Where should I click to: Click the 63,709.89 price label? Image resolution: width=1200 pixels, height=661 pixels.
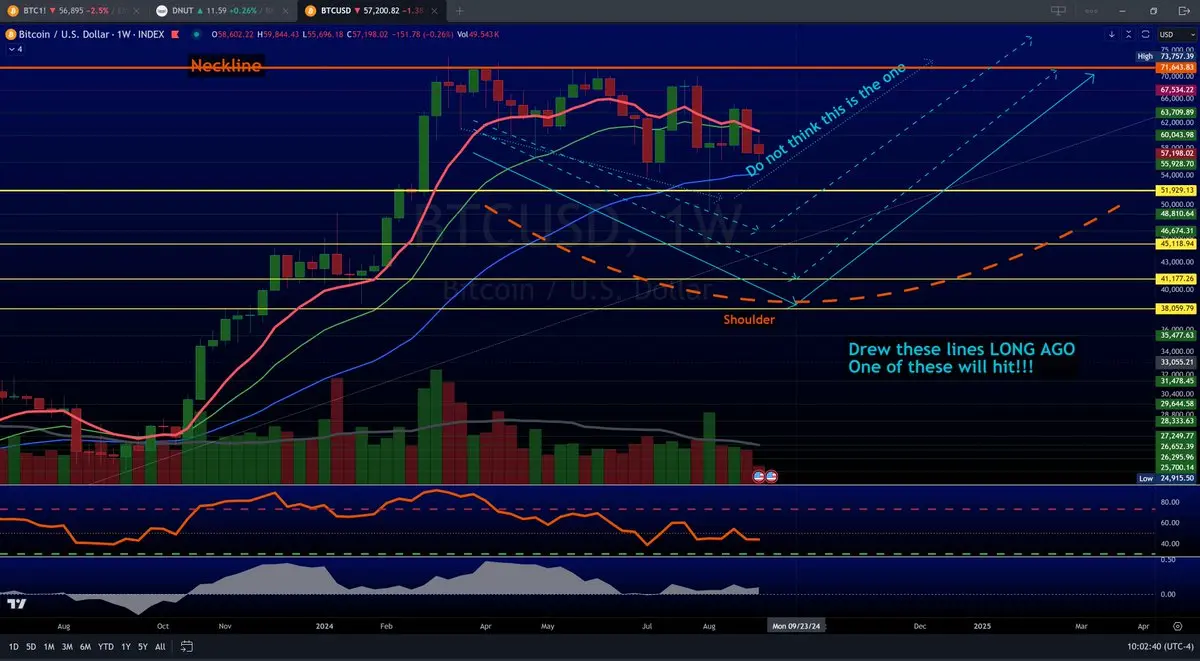coord(1176,112)
